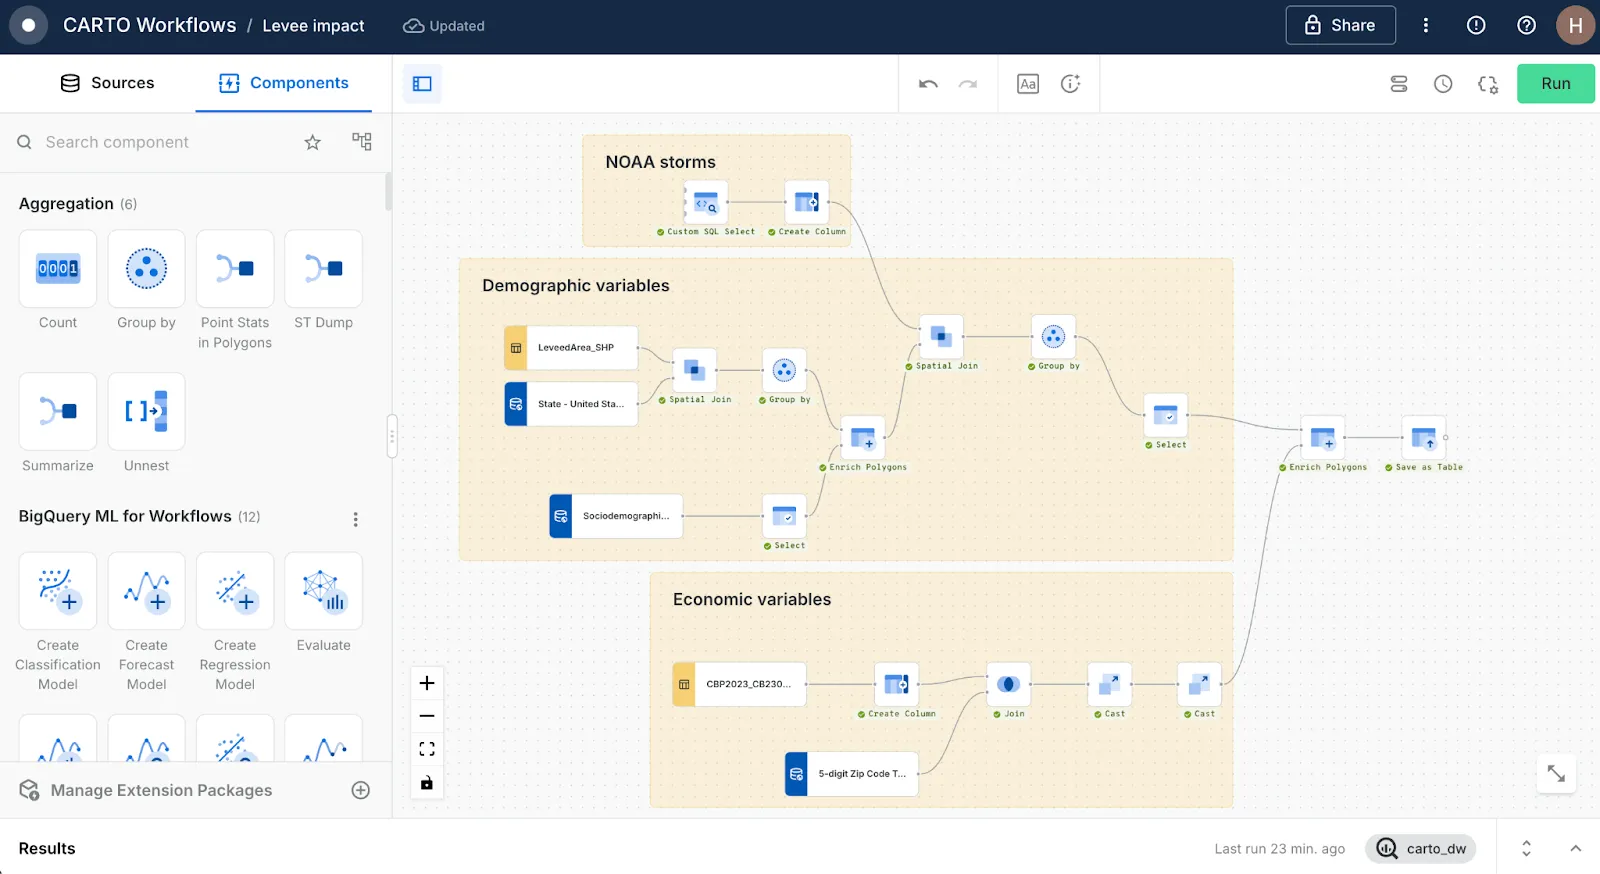Image resolution: width=1600 pixels, height=874 pixels.
Task: Pick the ST Dump component
Action: pyautogui.click(x=323, y=269)
